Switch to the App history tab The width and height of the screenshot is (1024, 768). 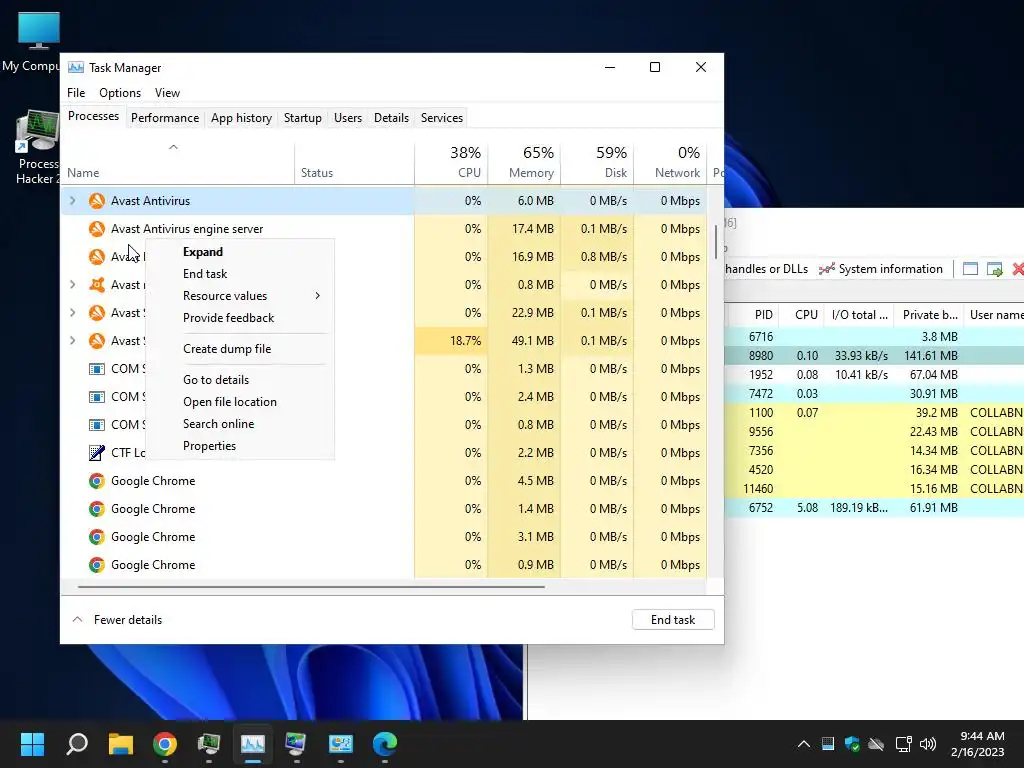click(x=241, y=118)
